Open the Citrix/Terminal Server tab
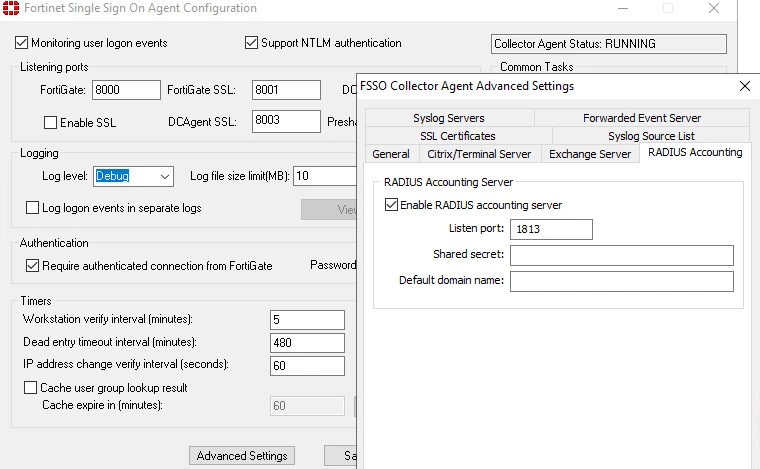Image resolution: width=760 pixels, height=469 pixels. tap(479, 154)
